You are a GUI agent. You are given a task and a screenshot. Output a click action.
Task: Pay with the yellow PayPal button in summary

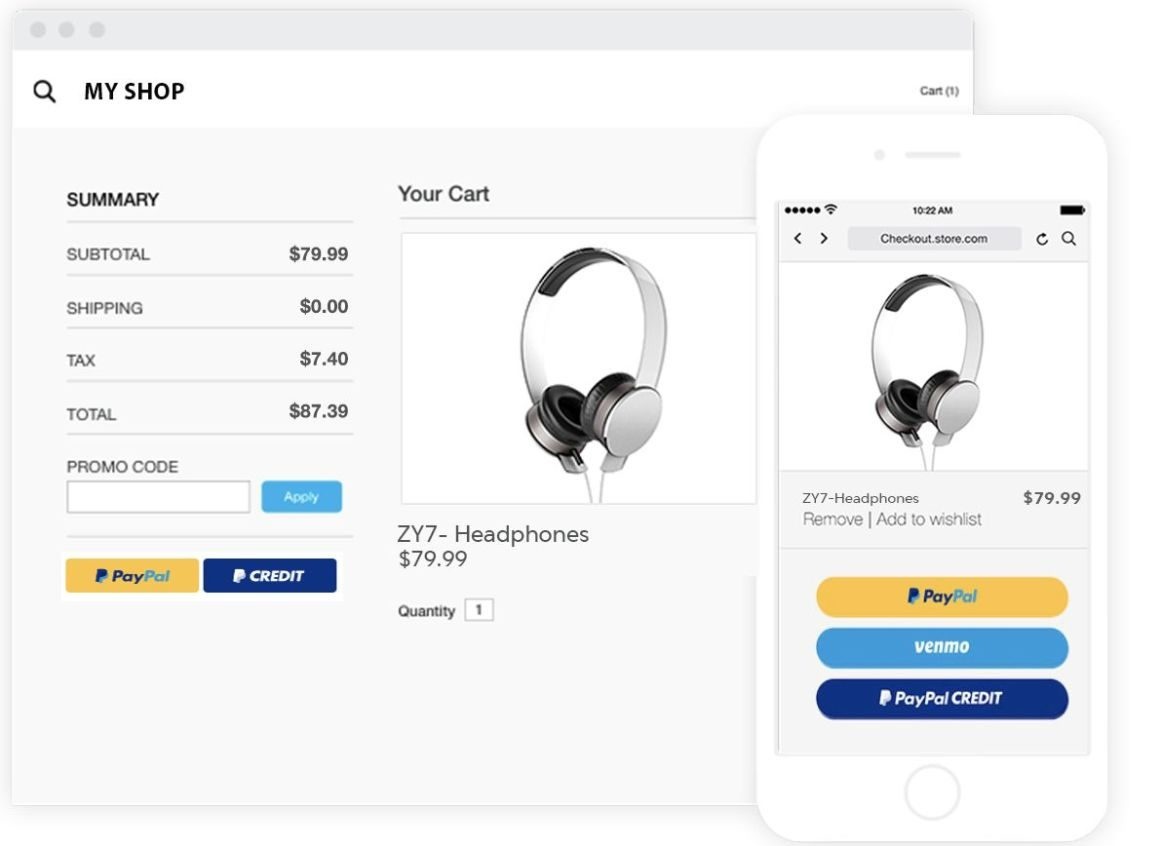tap(132, 576)
